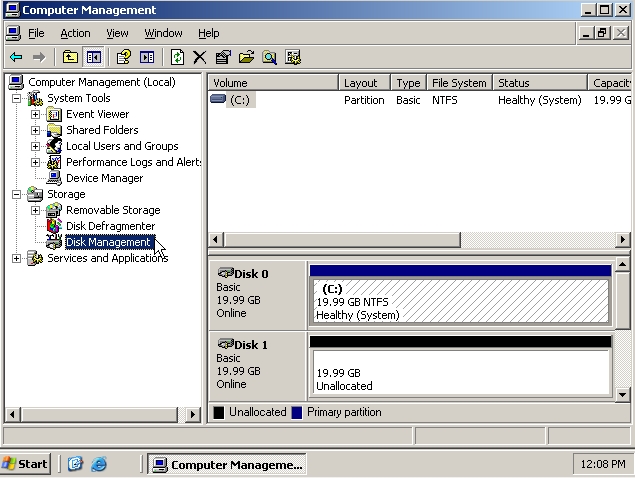
Task: Click the MMC console icon beside File menu
Action: tap(13, 33)
